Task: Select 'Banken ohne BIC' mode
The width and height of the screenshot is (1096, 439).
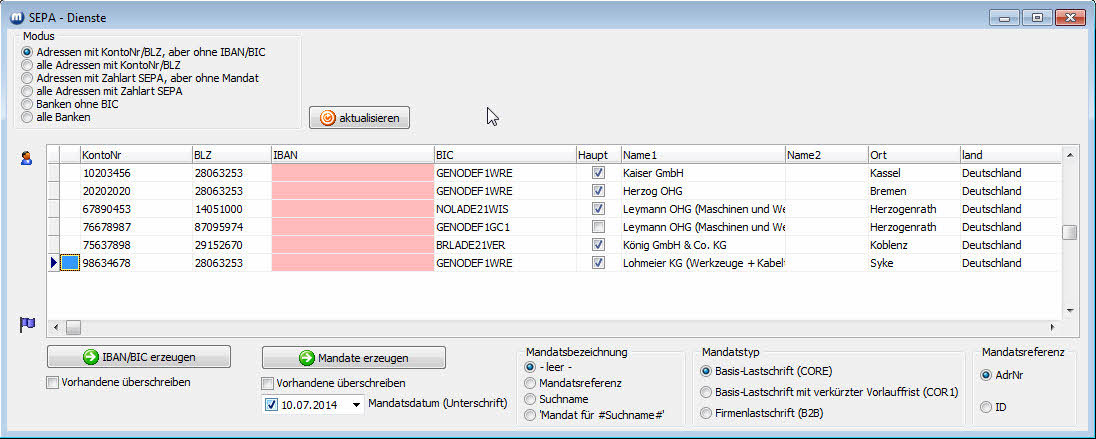Action: pos(27,104)
